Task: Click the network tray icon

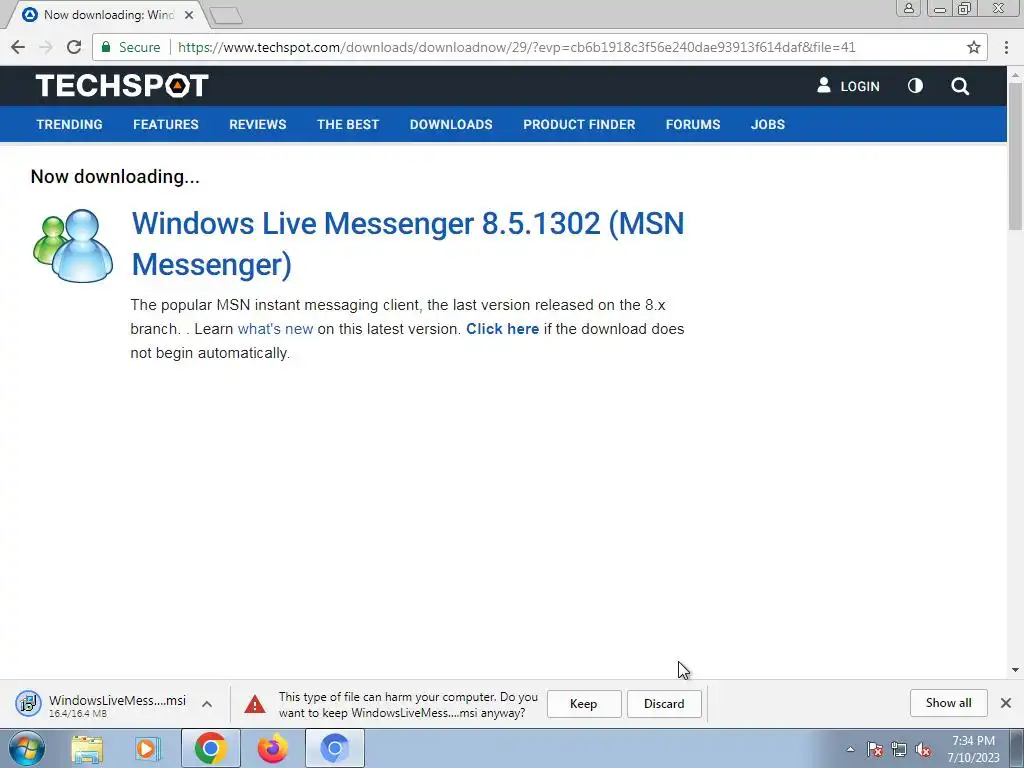Action: [x=899, y=749]
